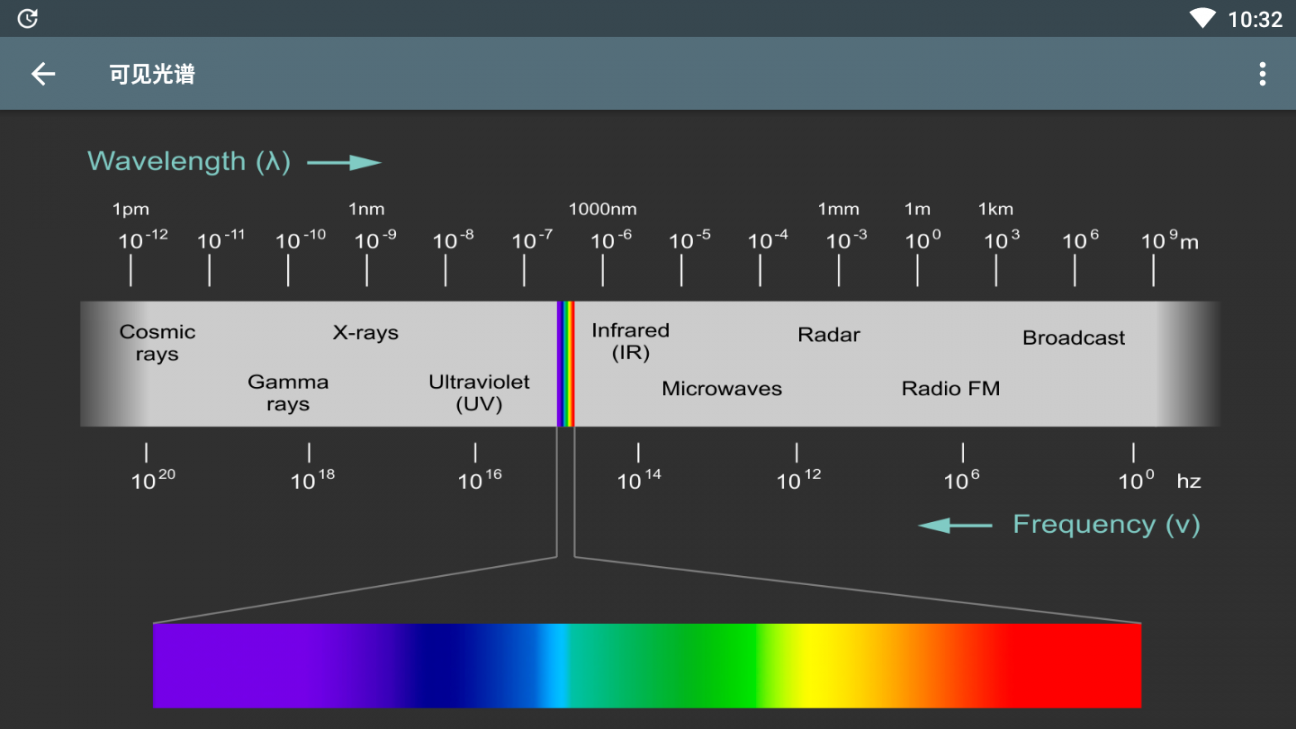Tap the Microwaves label

click(x=721, y=389)
